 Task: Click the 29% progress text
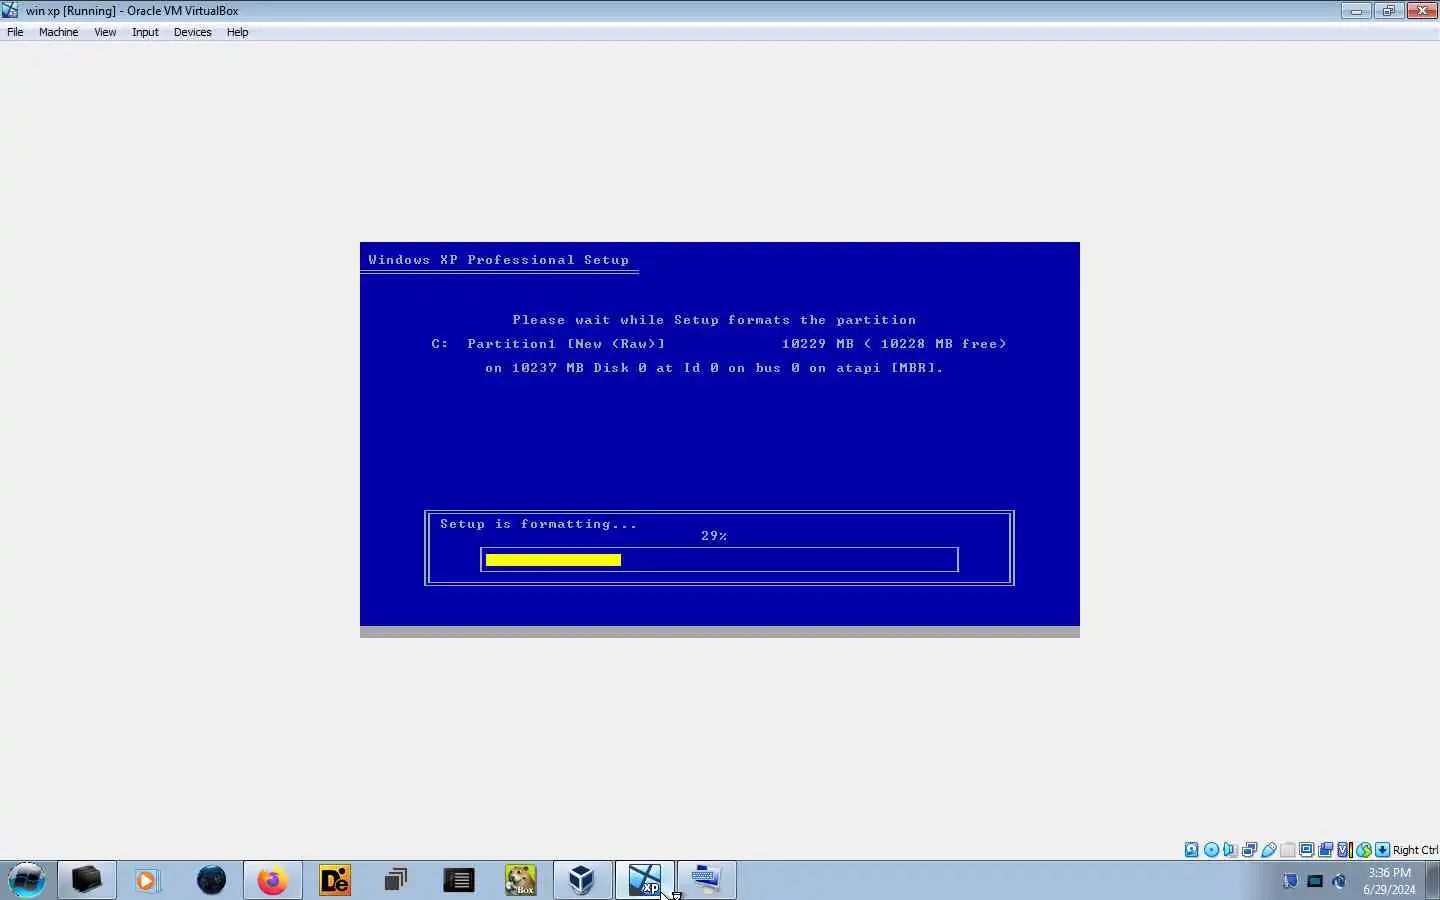(x=714, y=536)
